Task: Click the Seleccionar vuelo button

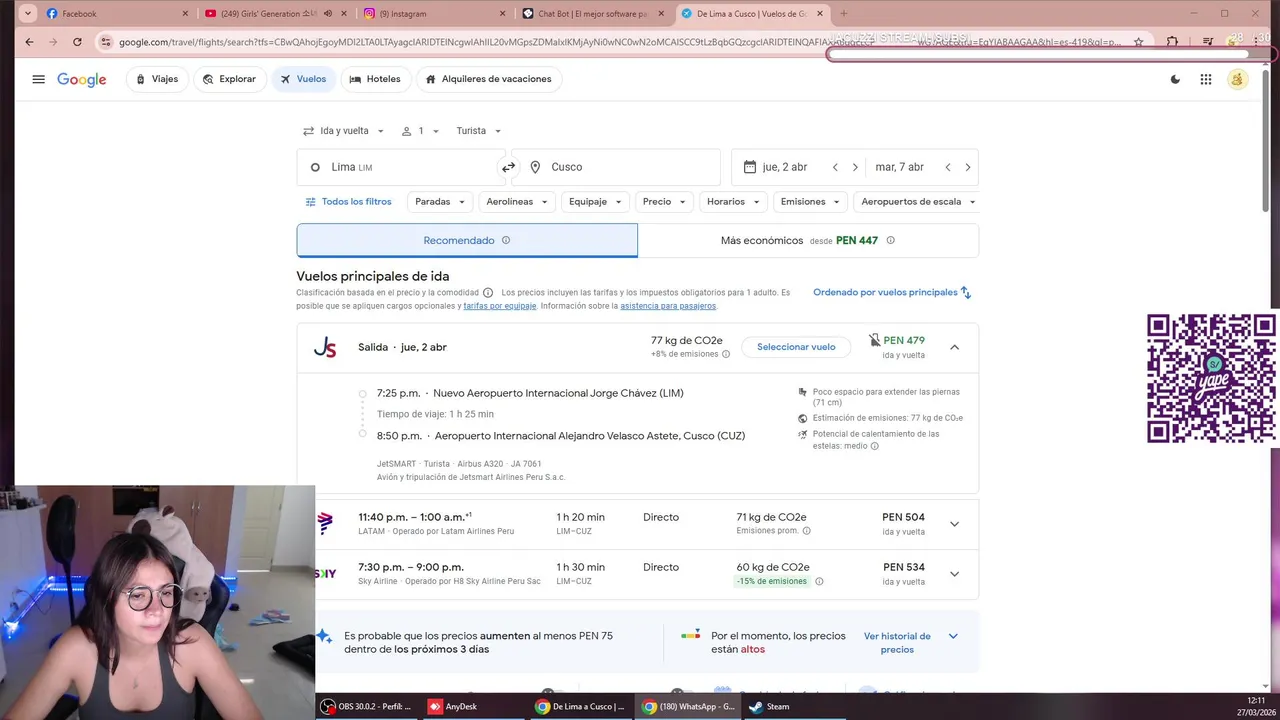Action: 796,347
